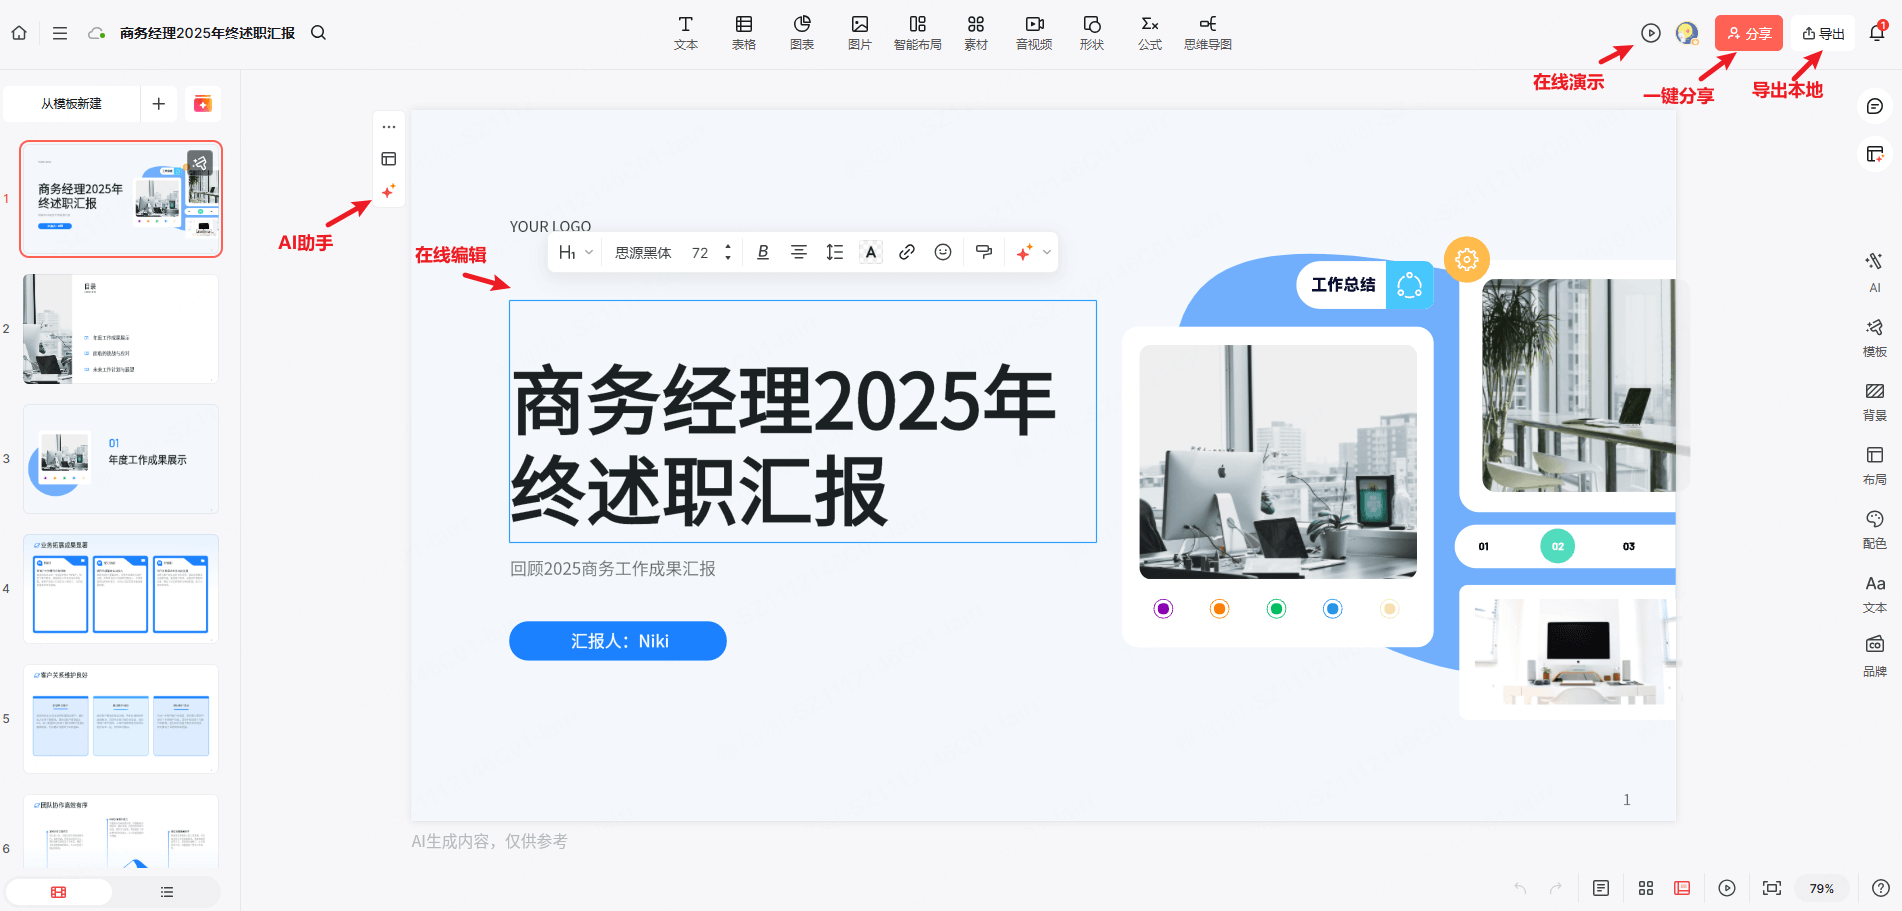
Task: Click the AI assistant sparkle icon beside slide
Action: point(389,190)
